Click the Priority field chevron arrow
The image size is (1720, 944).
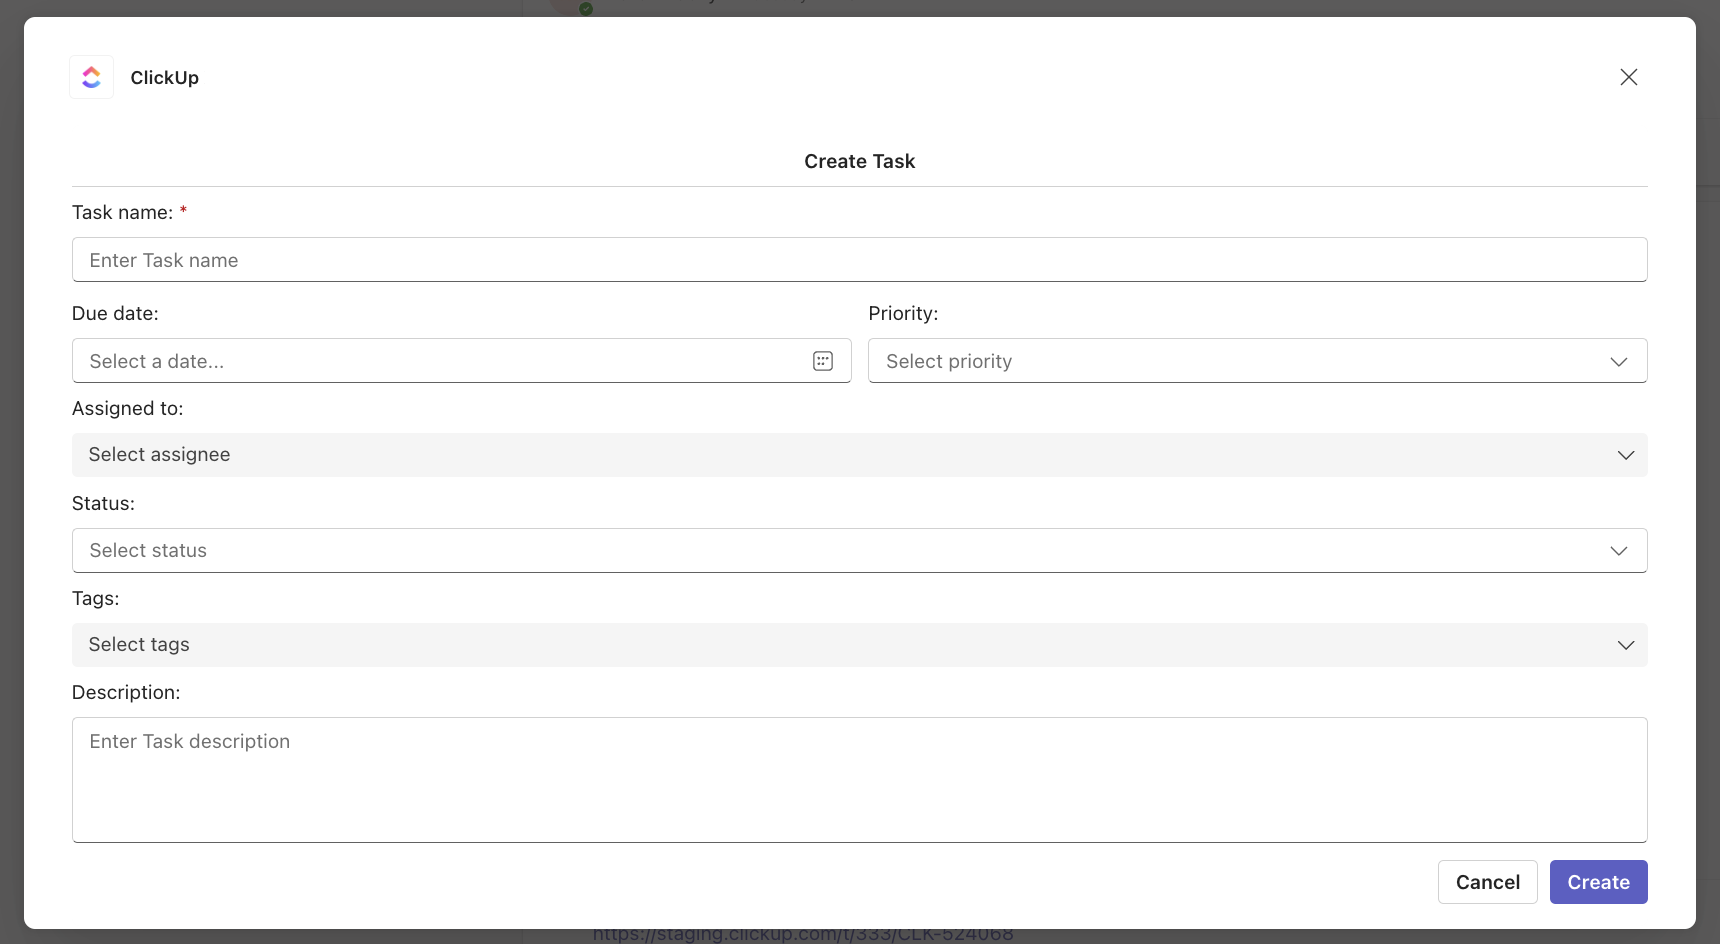coord(1618,361)
